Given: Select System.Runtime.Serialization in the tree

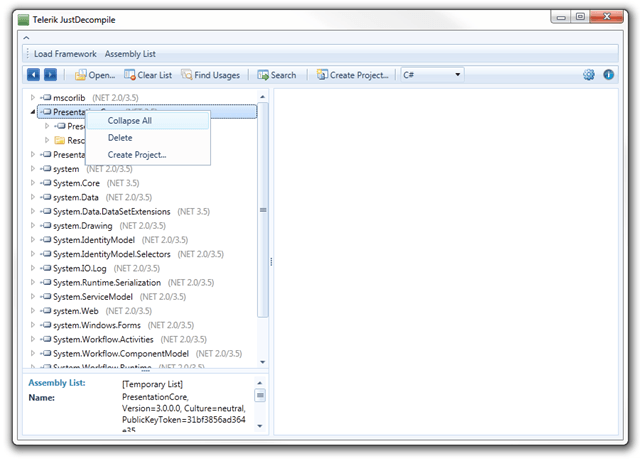Looking at the screenshot, I should point(107,283).
